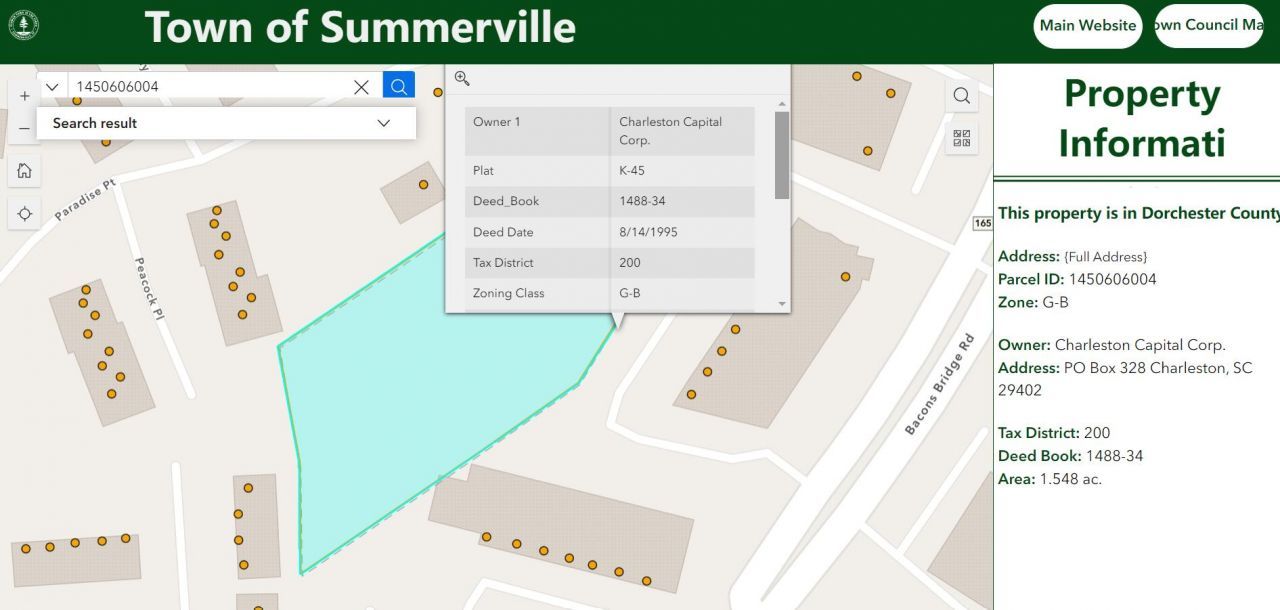
Task: Open the search source dropdown arrow
Action: tap(52, 87)
